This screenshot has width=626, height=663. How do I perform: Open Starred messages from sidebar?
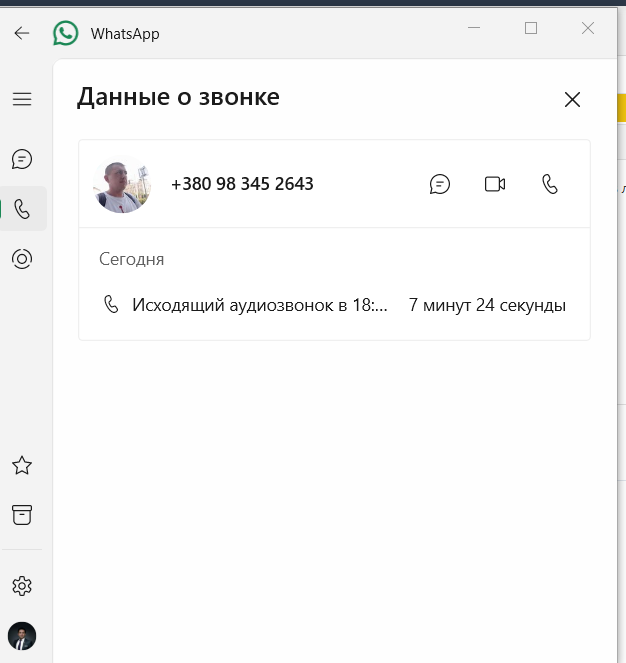[x=22, y=466]
